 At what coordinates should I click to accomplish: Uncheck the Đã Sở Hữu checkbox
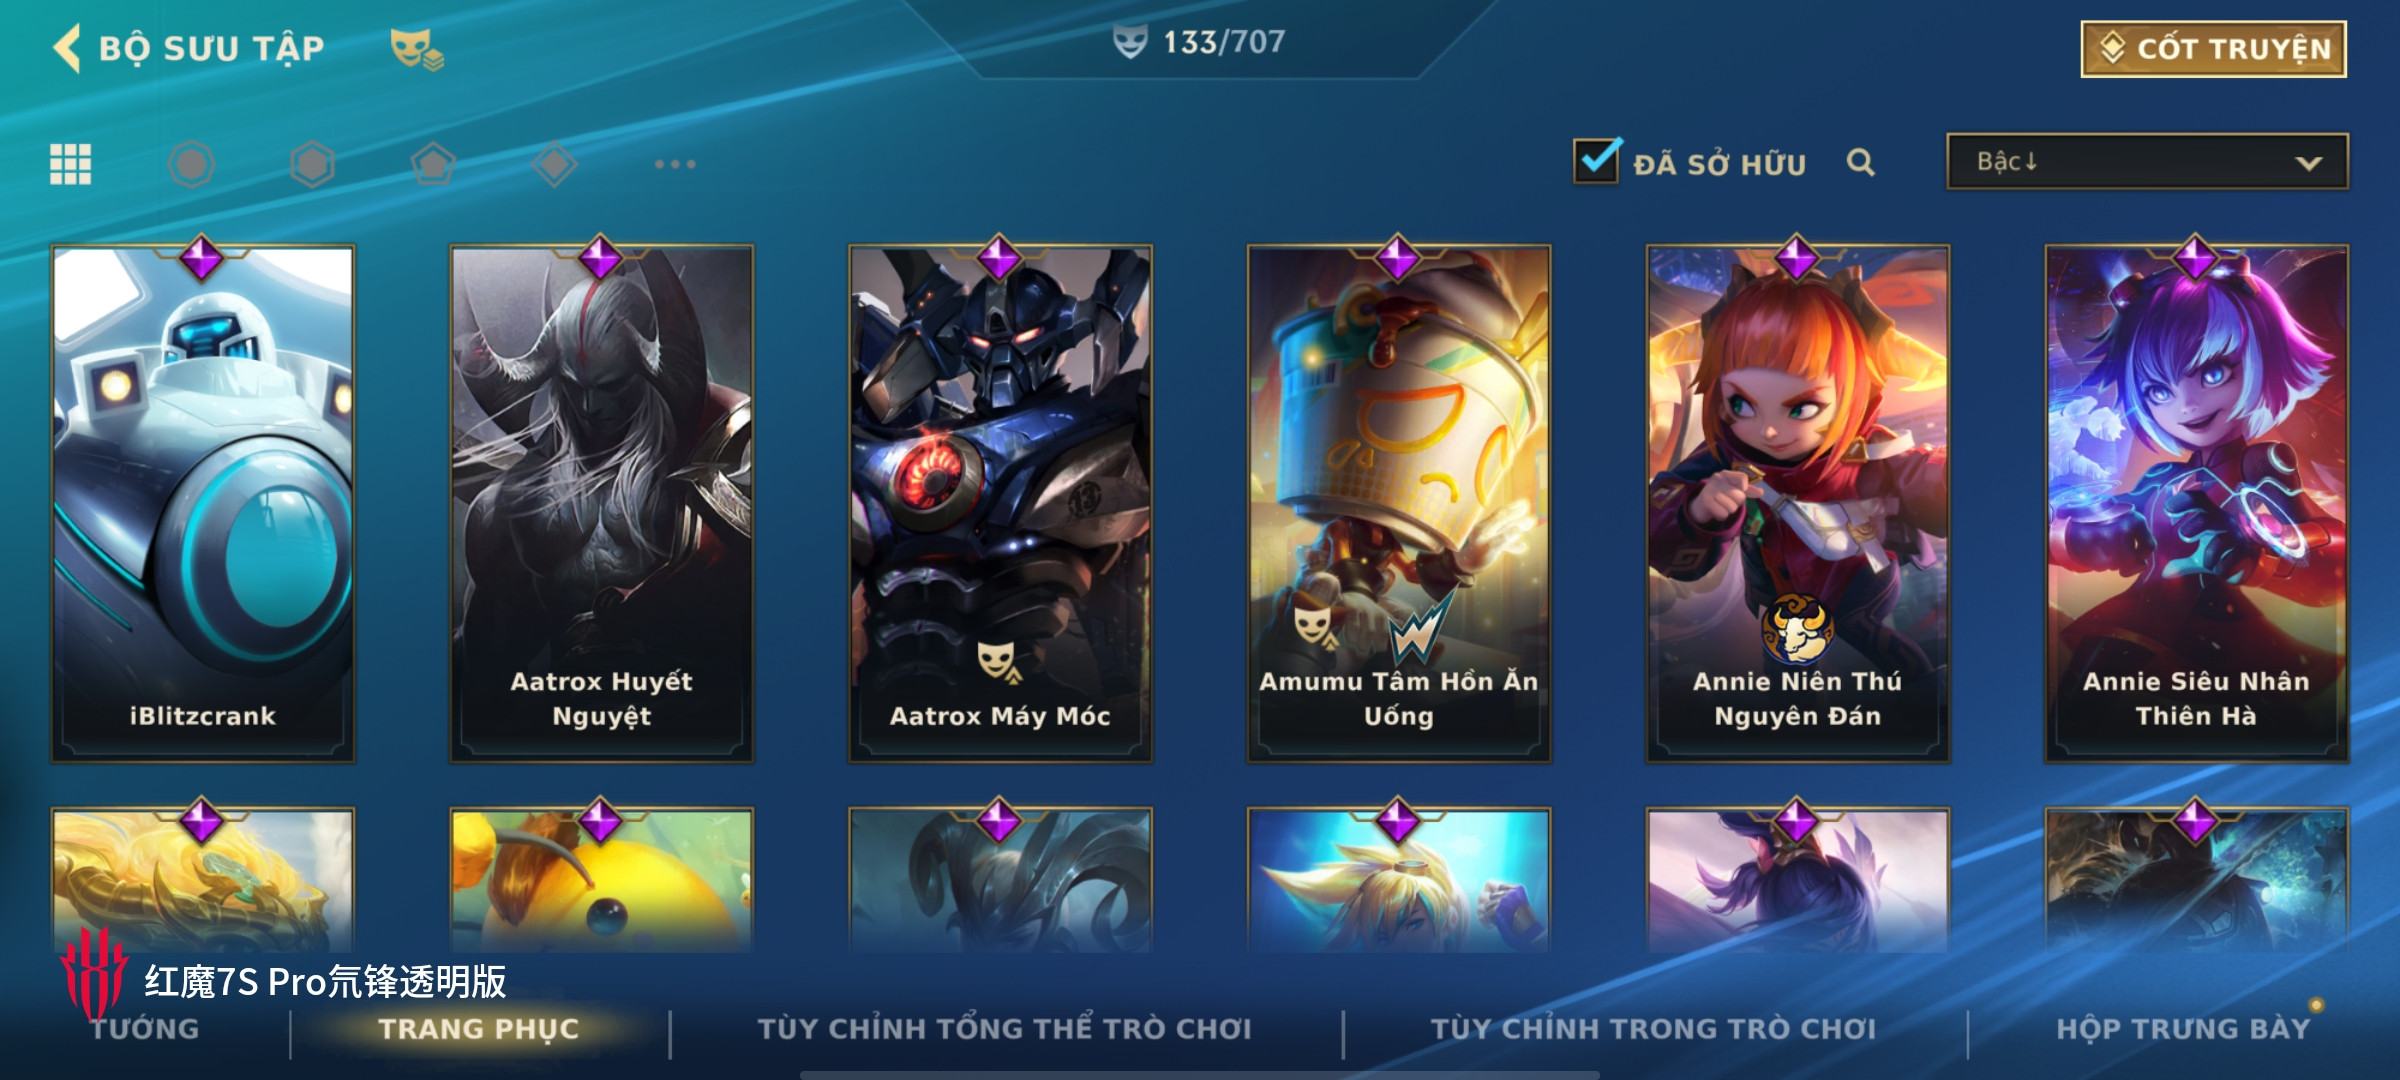pos(1596,161)
